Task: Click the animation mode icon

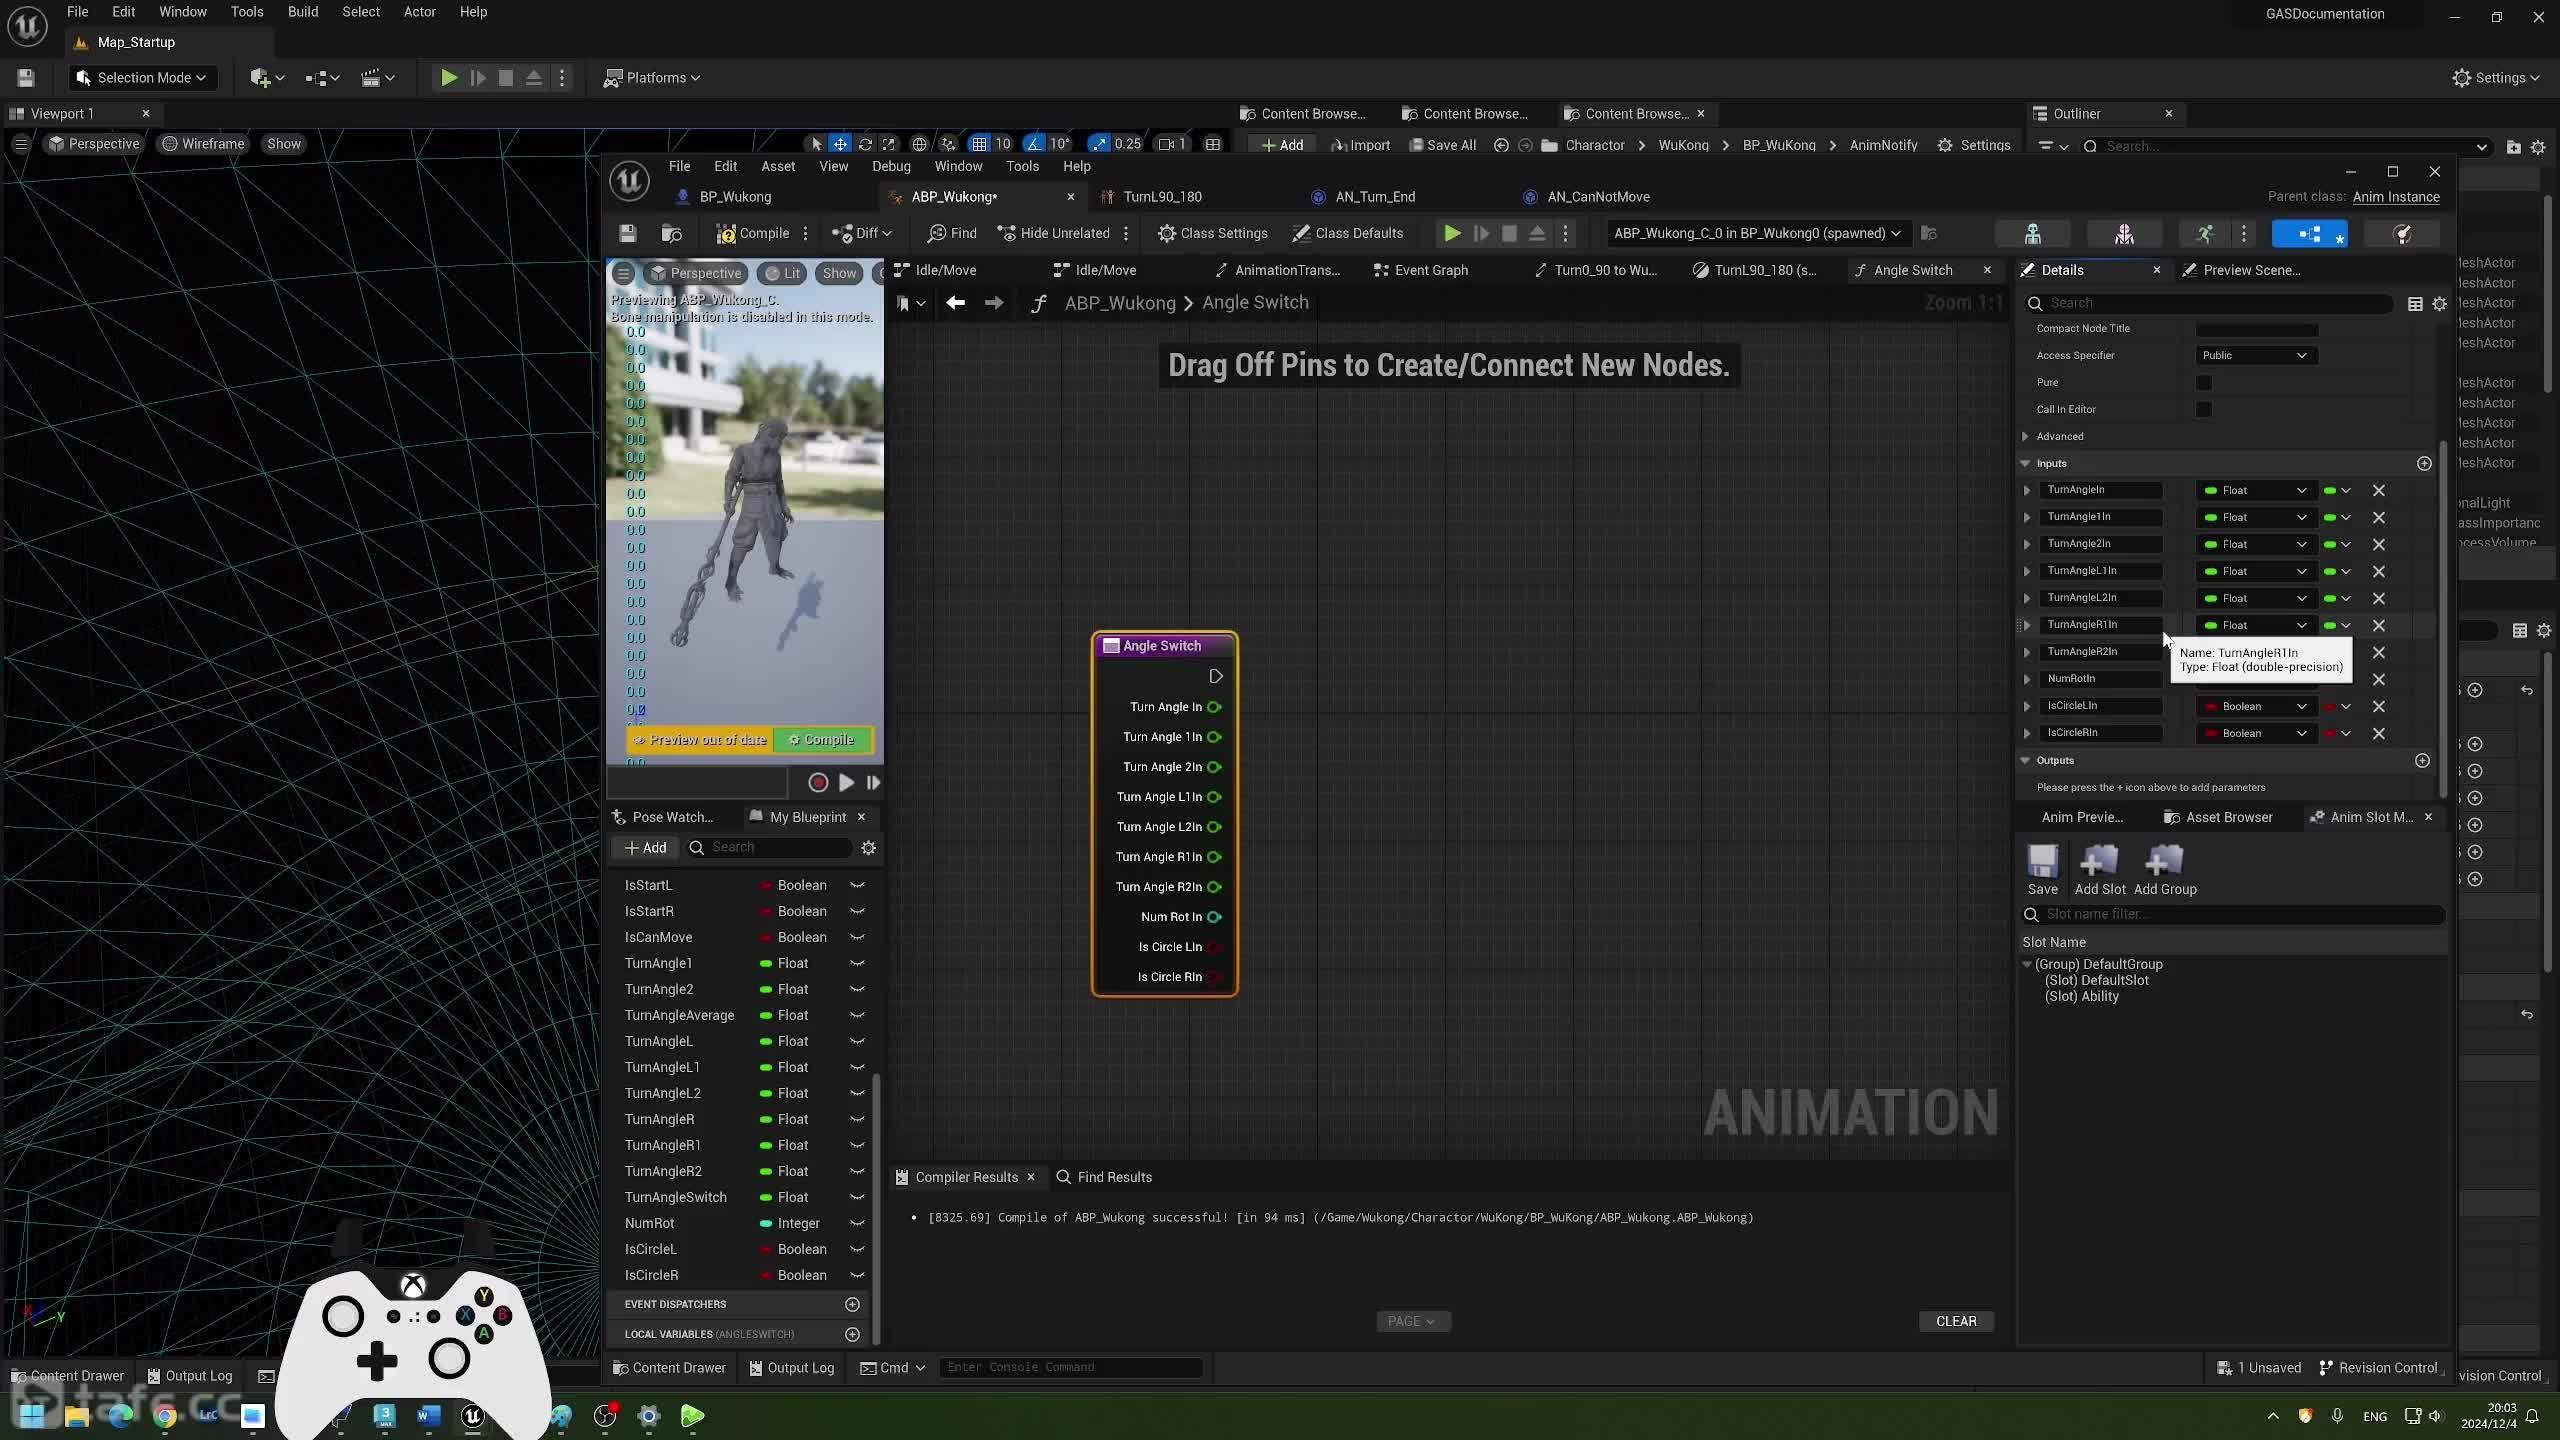Action: point(2205,234)
